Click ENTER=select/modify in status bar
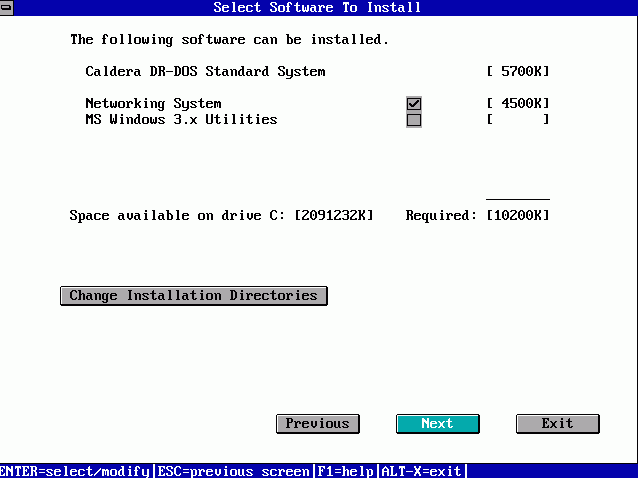The width and height of the screenshot is (638, 478). pos(75,471)
